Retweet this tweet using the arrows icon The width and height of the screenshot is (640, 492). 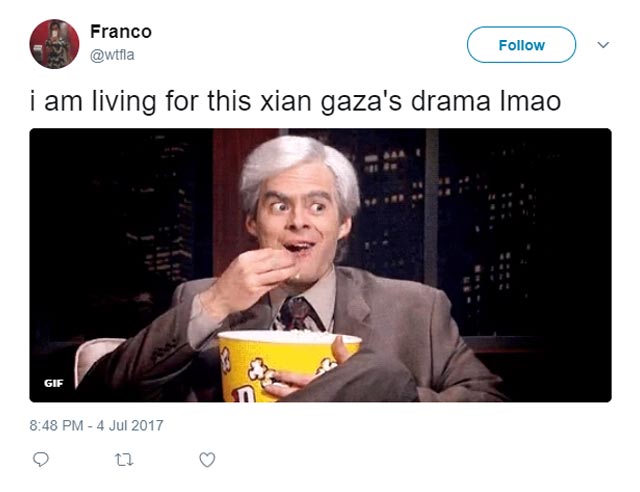click(x=124, y=460)
